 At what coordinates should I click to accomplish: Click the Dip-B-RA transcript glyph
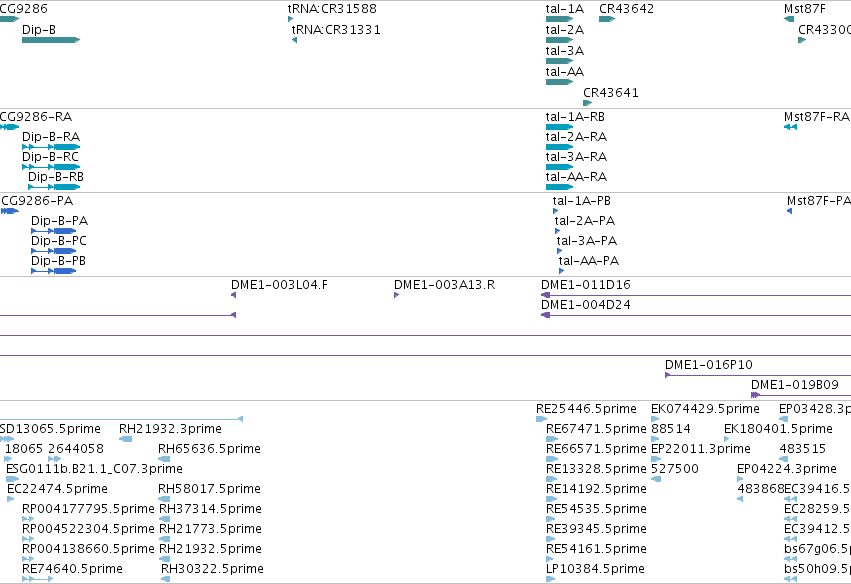point(51,147)
